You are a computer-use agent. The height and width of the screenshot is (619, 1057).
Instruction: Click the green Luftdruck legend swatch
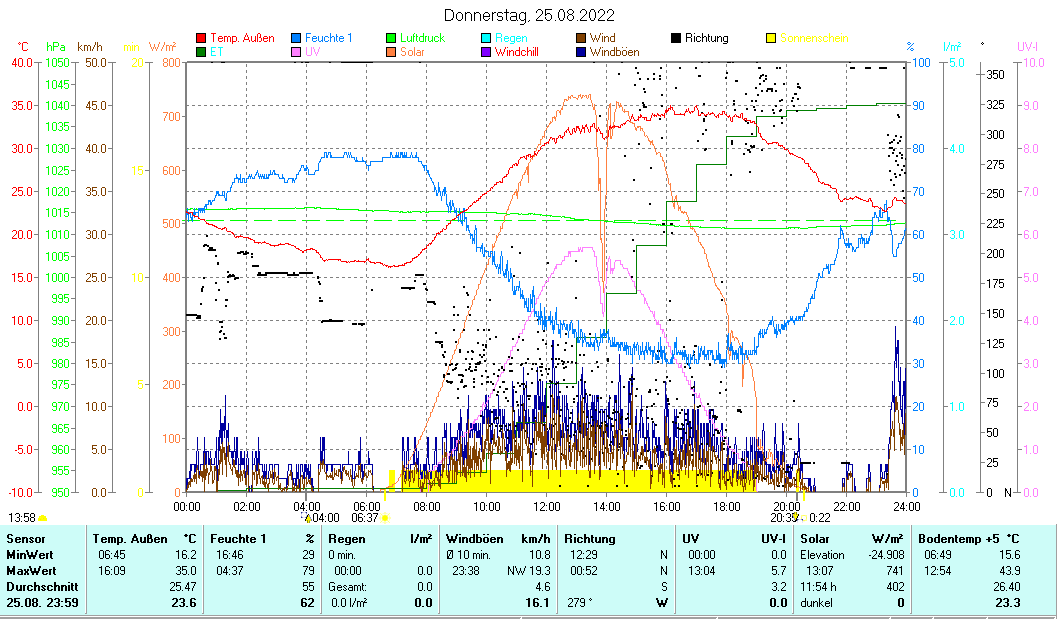point(391,38)
